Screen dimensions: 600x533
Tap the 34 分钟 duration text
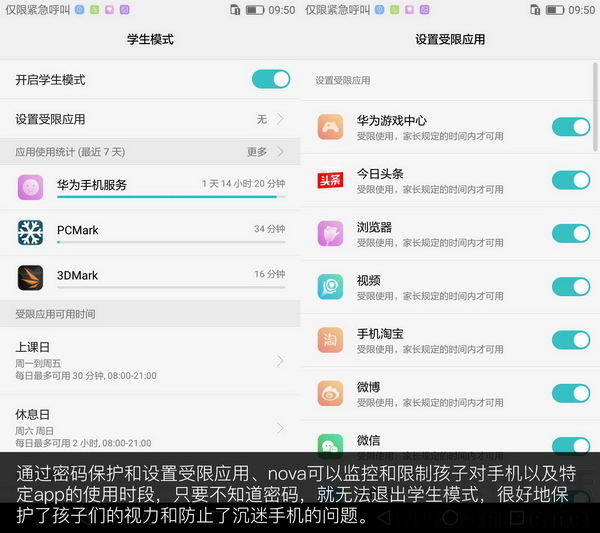(270, 229)
